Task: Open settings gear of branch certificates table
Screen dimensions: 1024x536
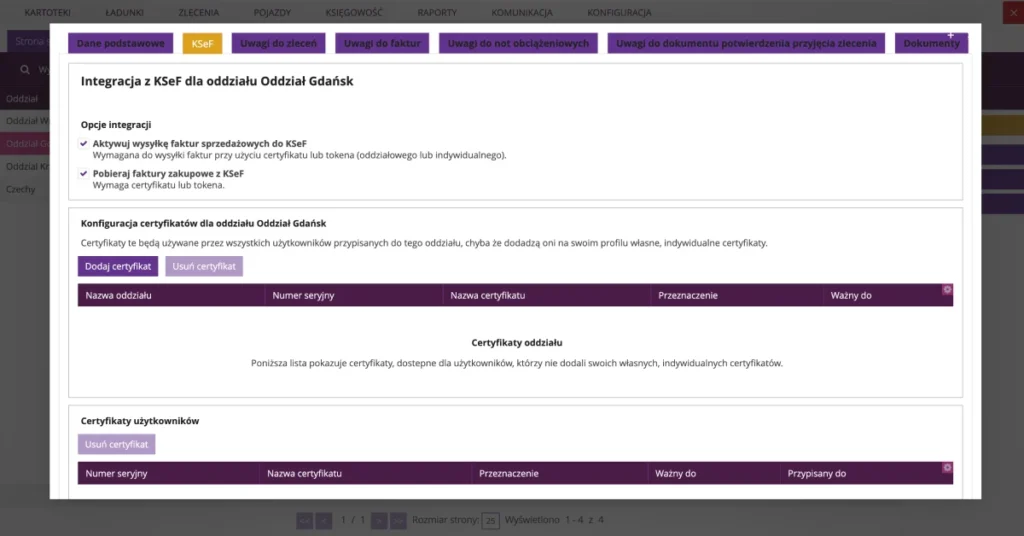Action: tap(947, 290)
